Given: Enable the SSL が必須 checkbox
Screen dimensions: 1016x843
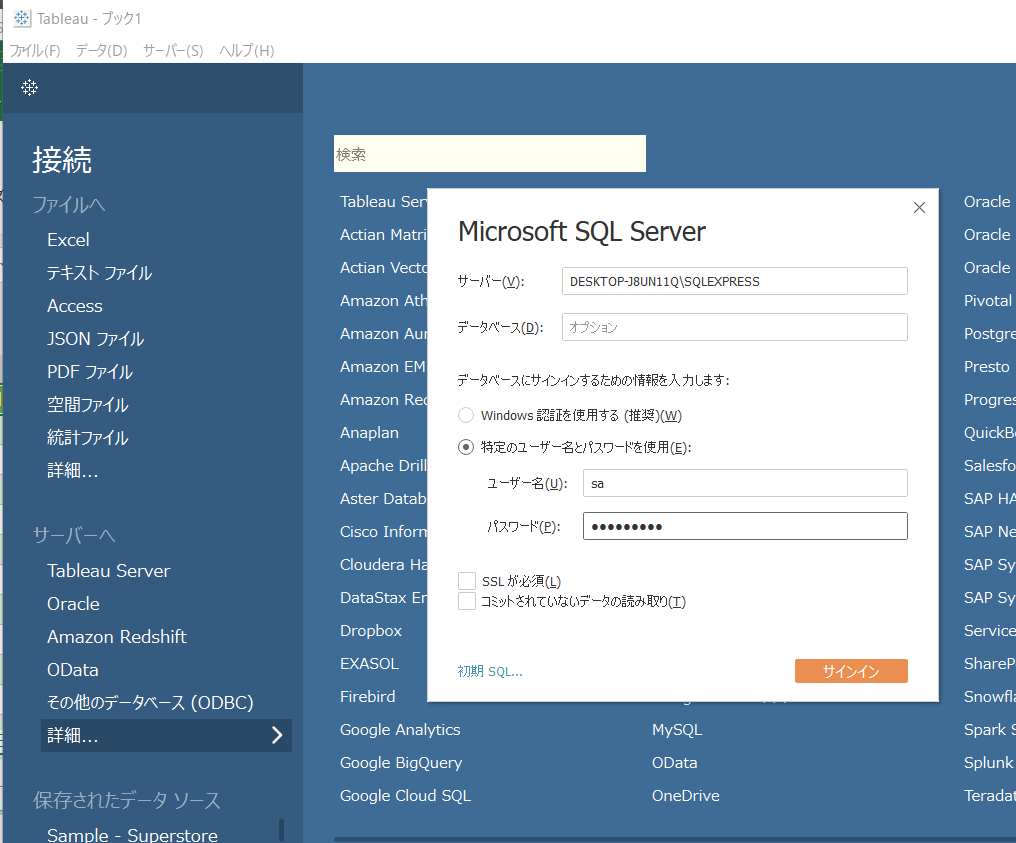Looking at the screenshot, I should click(x=465, y=580).
